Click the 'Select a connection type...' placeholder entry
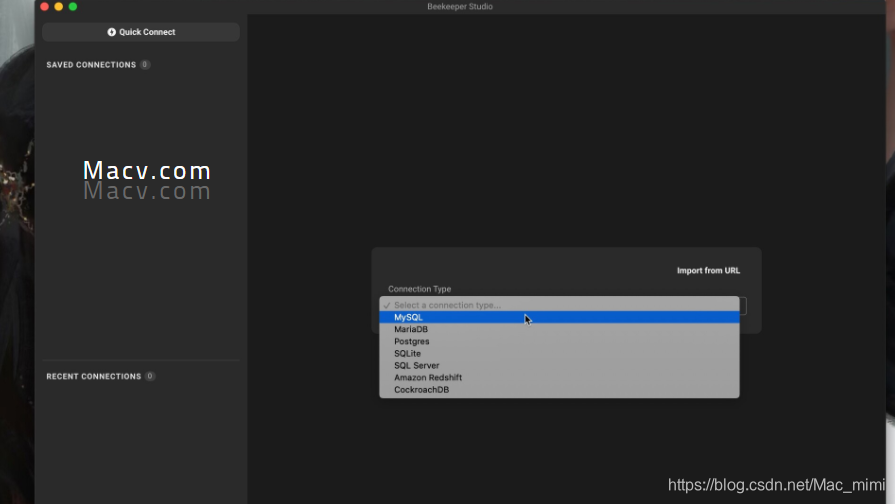895x504 pixels. (559, 305)
